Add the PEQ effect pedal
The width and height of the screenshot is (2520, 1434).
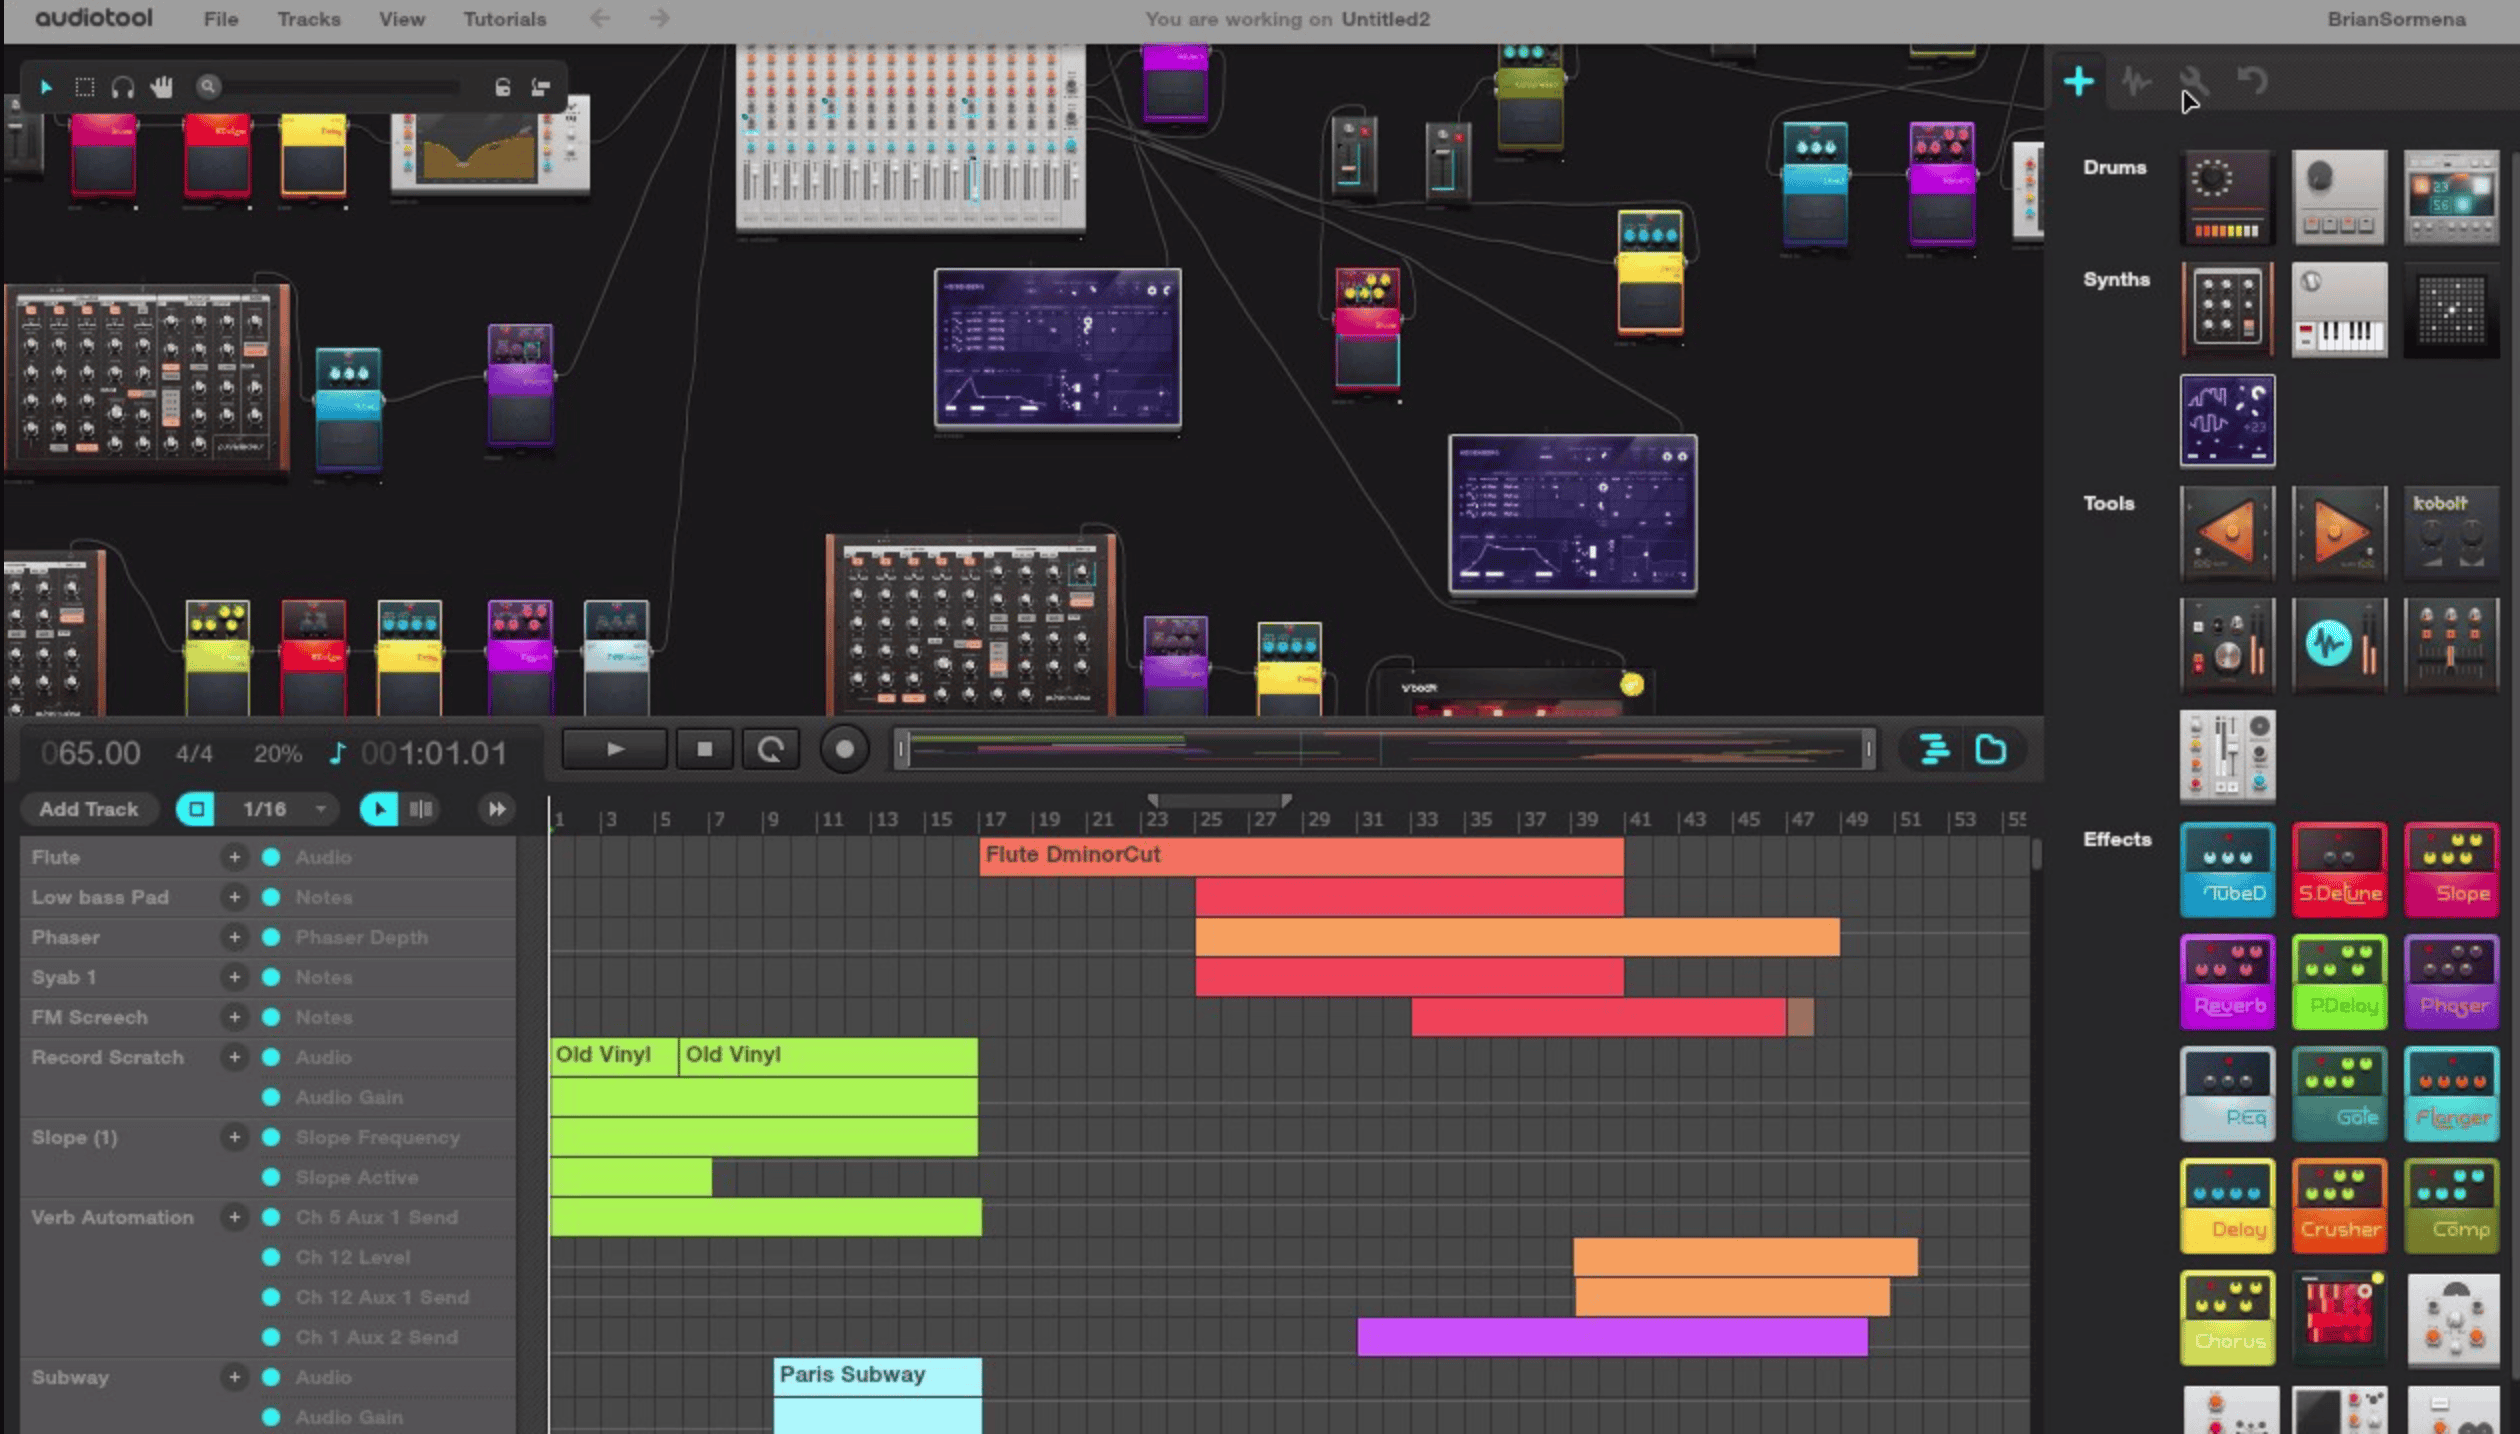(2227, 1093)
